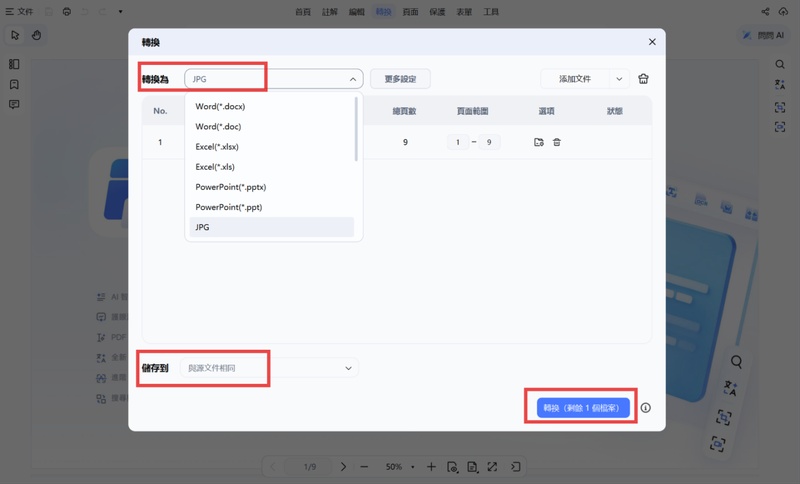This screenshot has height=484, width=800.
Task: Go to the next page arrow
Action: tap(343, 467)
